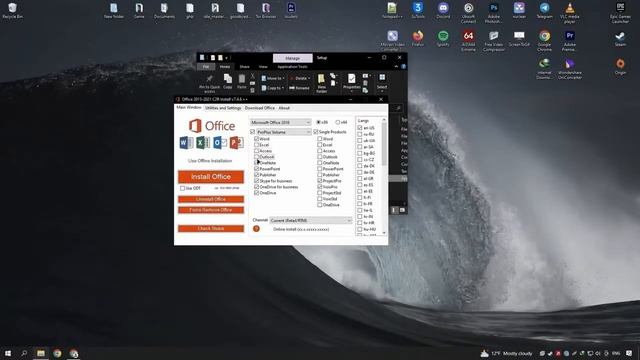Collapse the Explorer ribbon with the chevron
The image size is (640, 360).
click(396, 67)
